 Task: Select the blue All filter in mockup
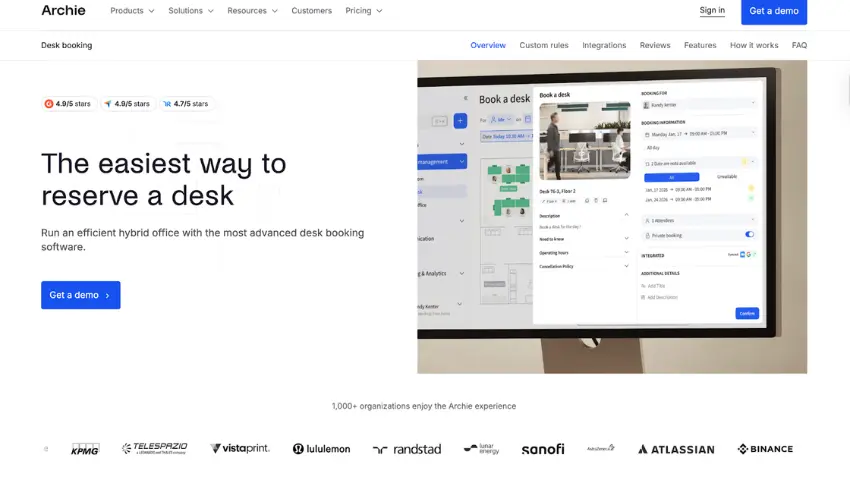click(672, 177)
